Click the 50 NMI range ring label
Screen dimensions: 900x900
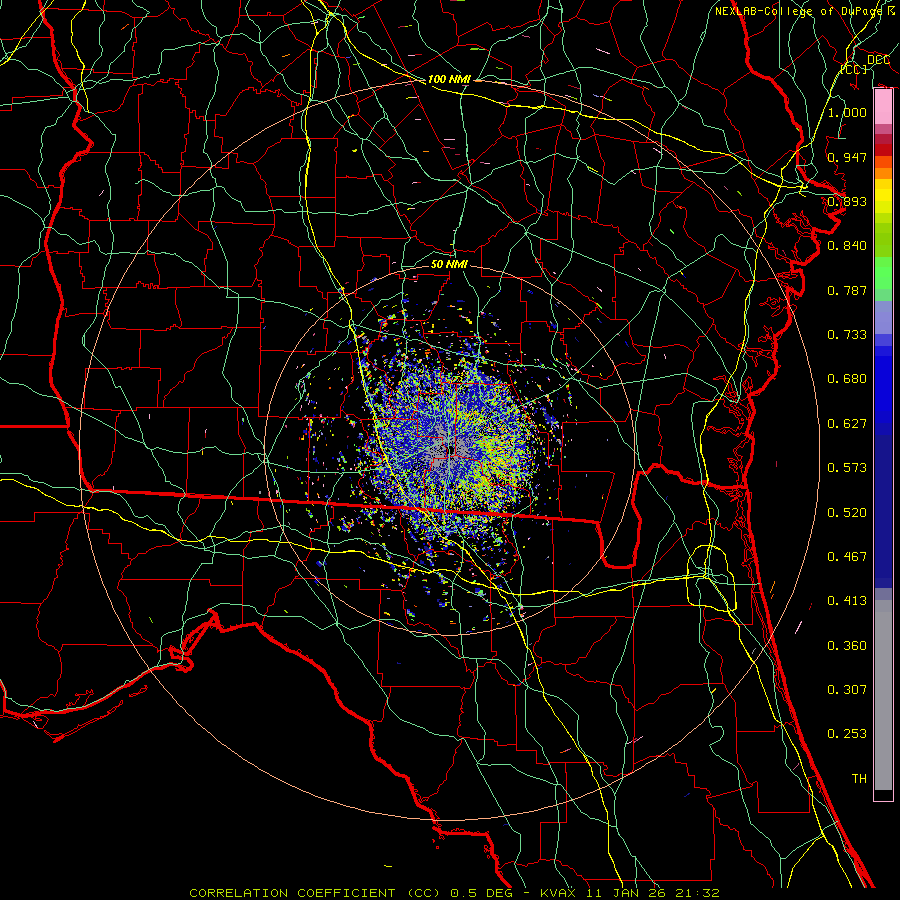(449, 264)
